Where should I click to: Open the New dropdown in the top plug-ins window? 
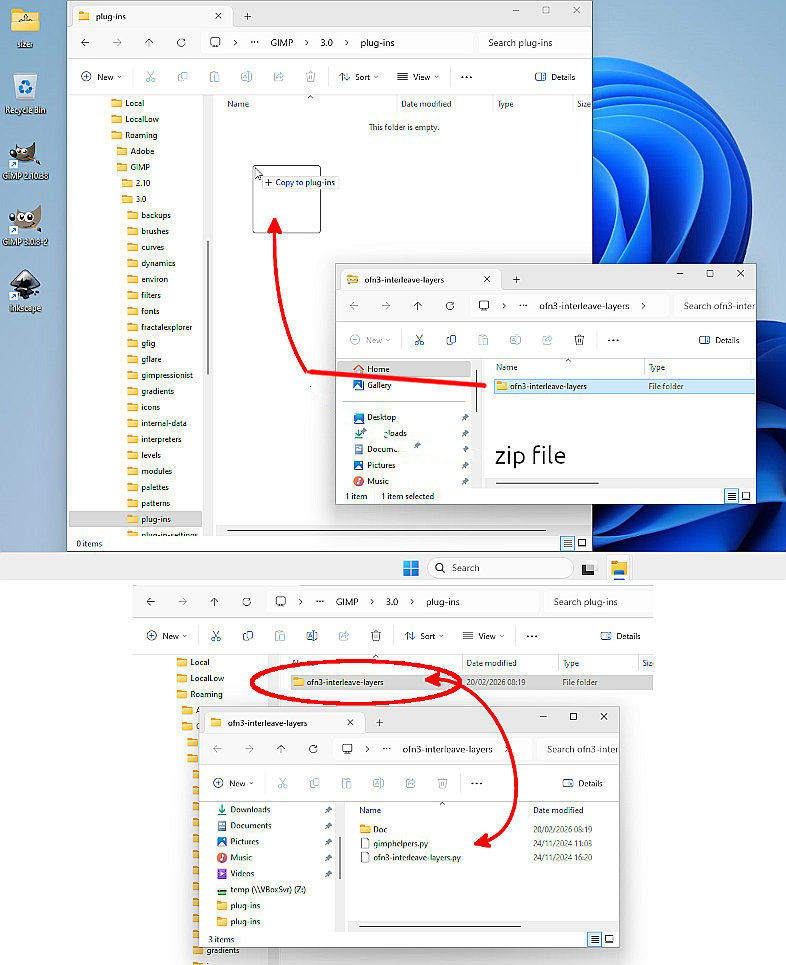coord(102,77)
